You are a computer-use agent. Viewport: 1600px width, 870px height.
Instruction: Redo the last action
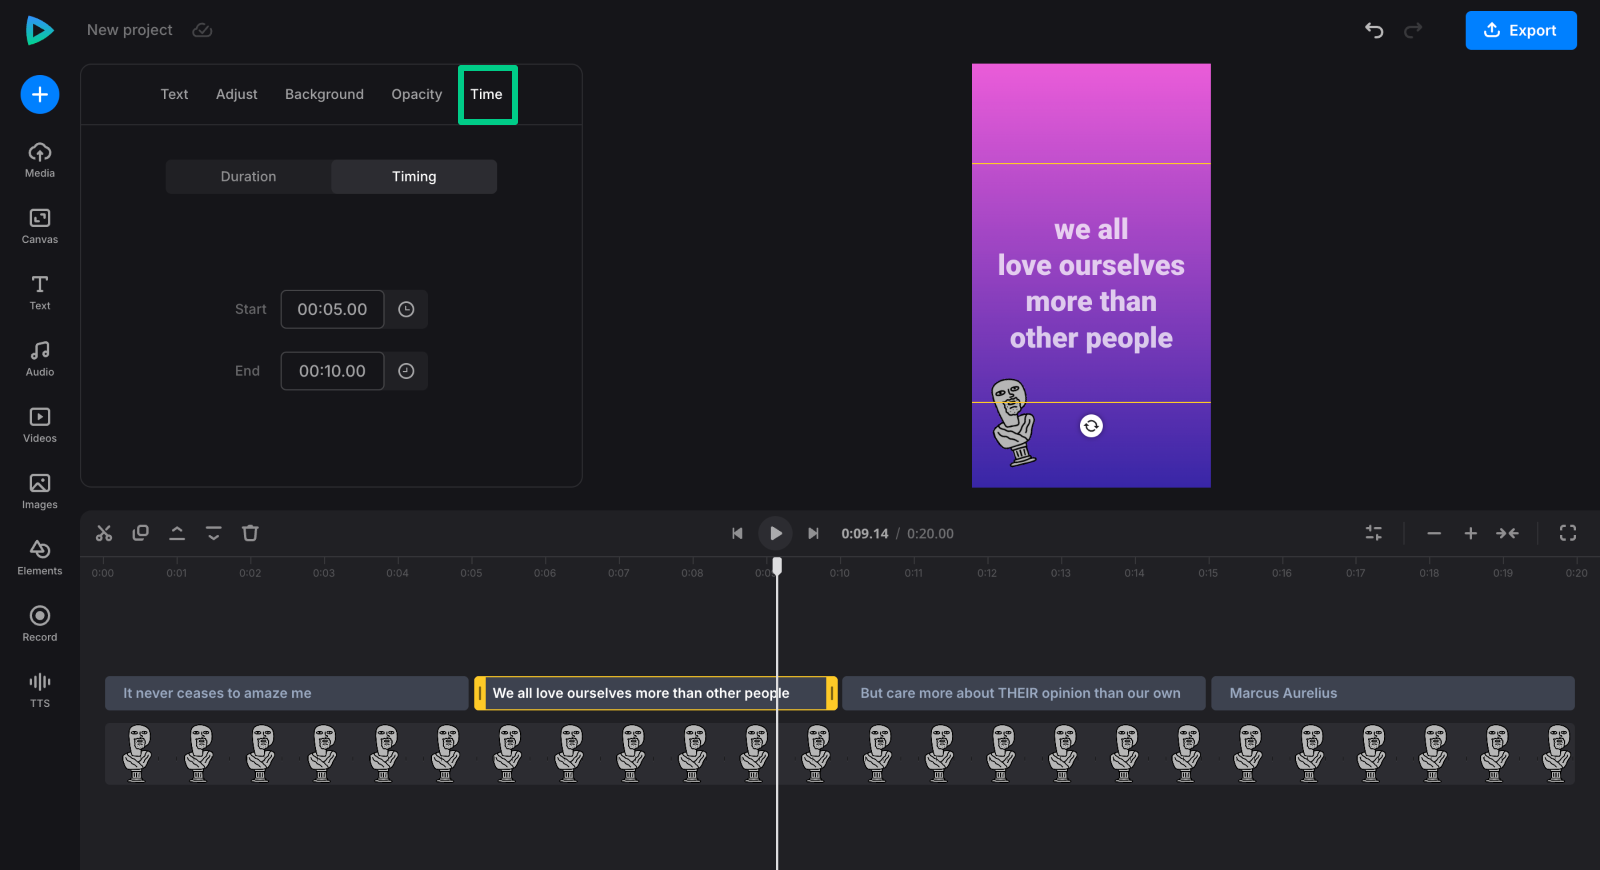[1413, 30]
